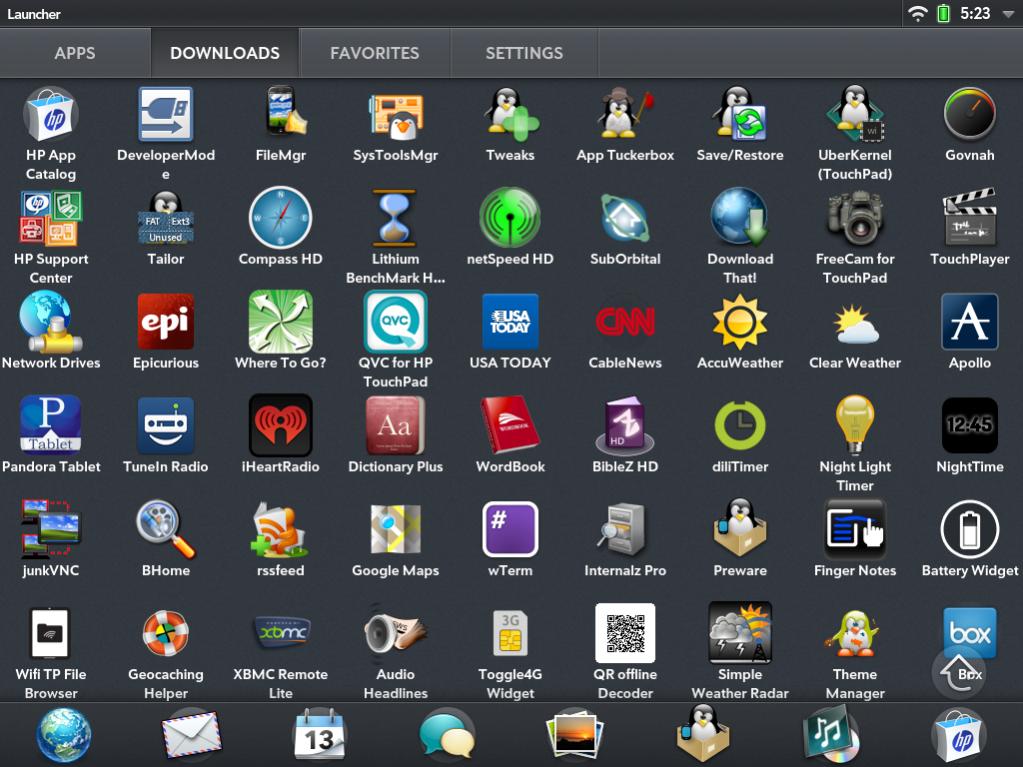Image resolution: width=1023 pixels, height=767 pixels.
Task: Tap the Launcher menu in top bar
Action: pyautogui.click(x=34, y=13)
